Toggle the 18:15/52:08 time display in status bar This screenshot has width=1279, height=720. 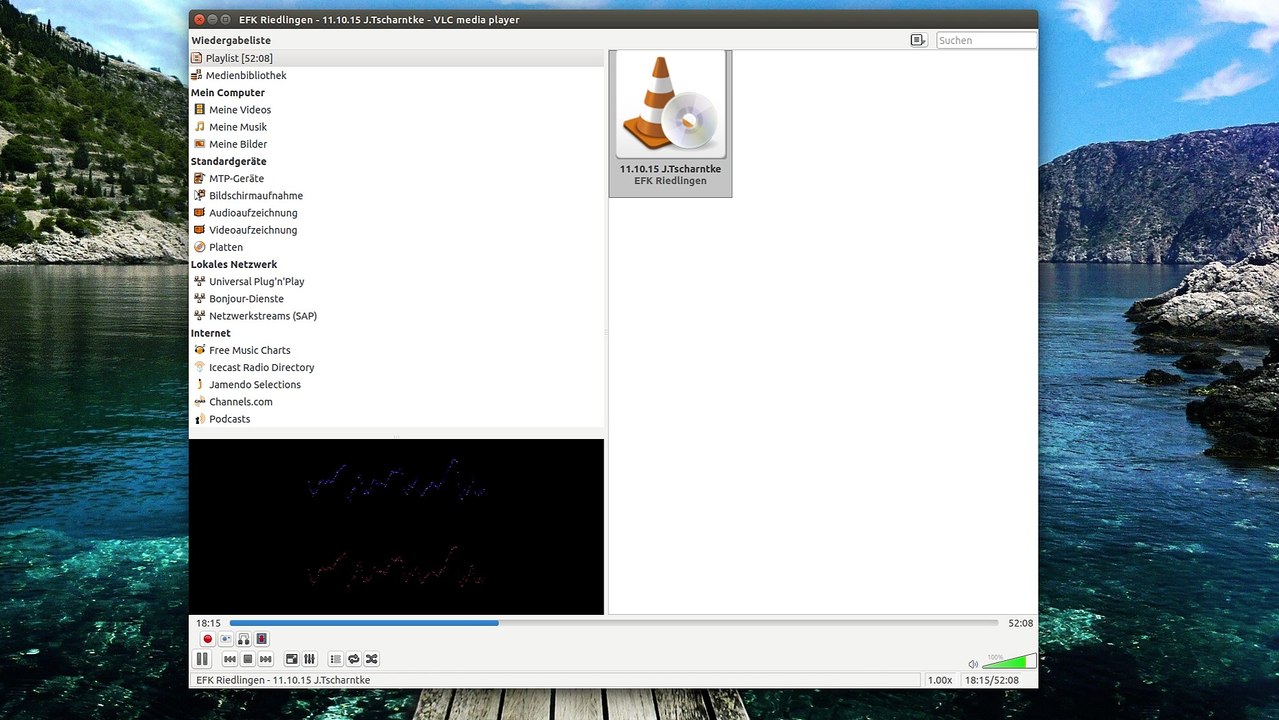[x=992, y=680]
